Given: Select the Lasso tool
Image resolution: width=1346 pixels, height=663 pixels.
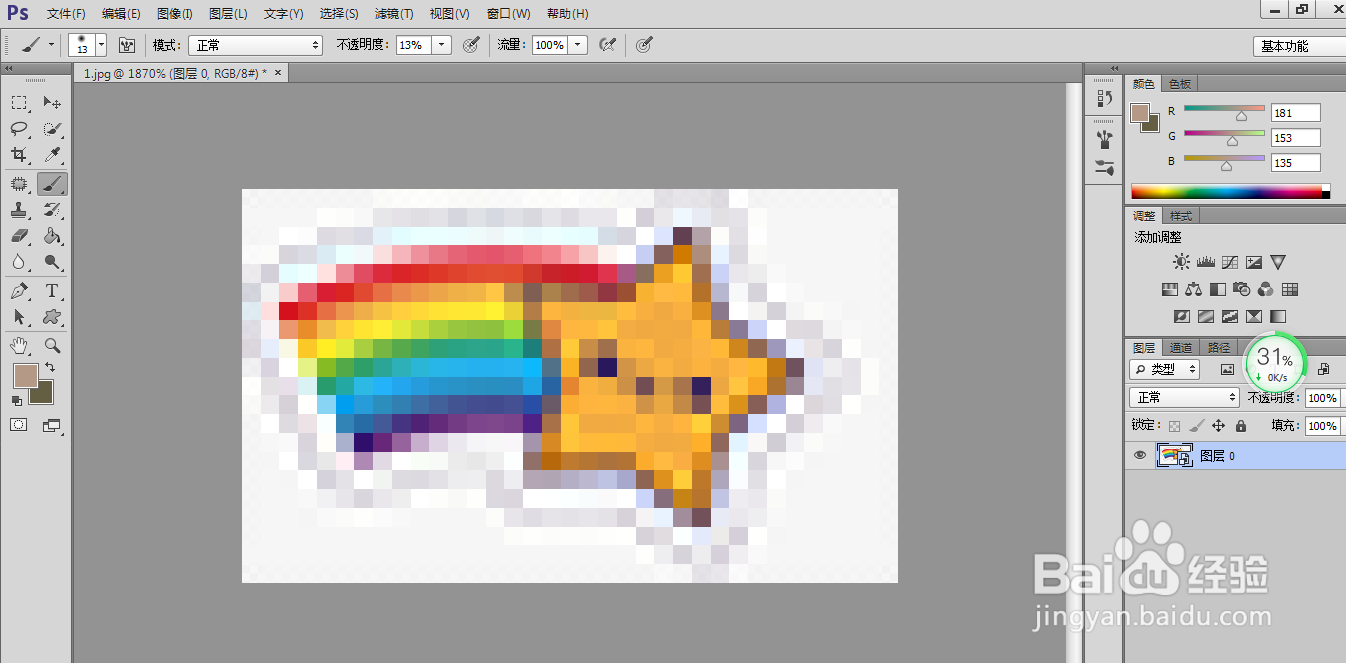Looking at the screenshot, I should pos(19,129).
